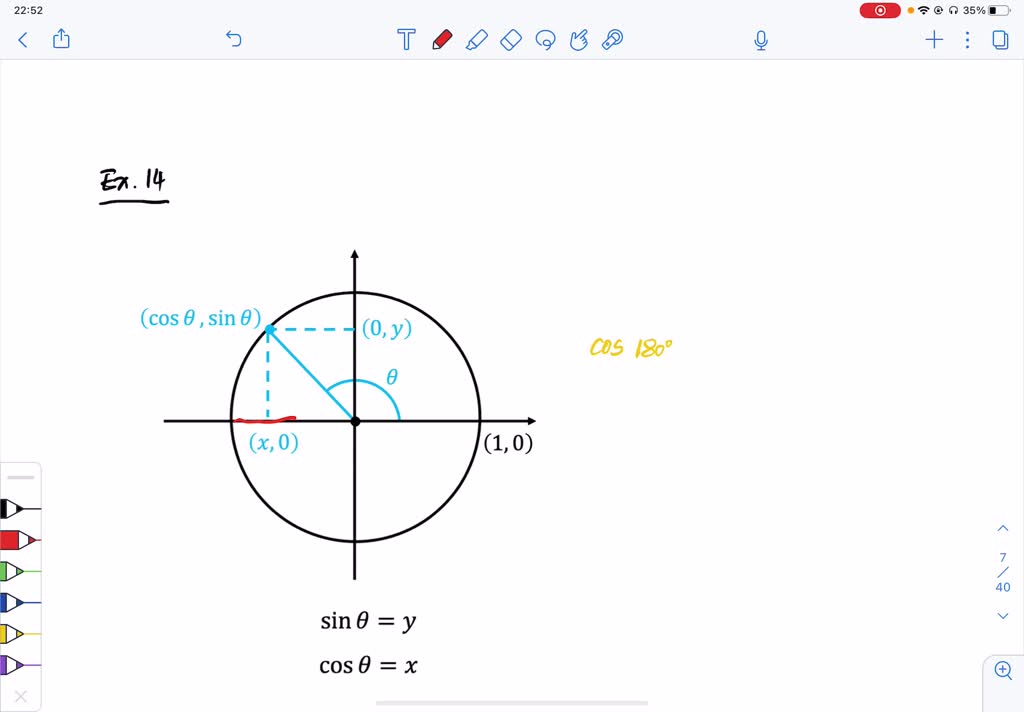Select the Text tool
This screenshot has height=712, width=1024.
point(405,39)
